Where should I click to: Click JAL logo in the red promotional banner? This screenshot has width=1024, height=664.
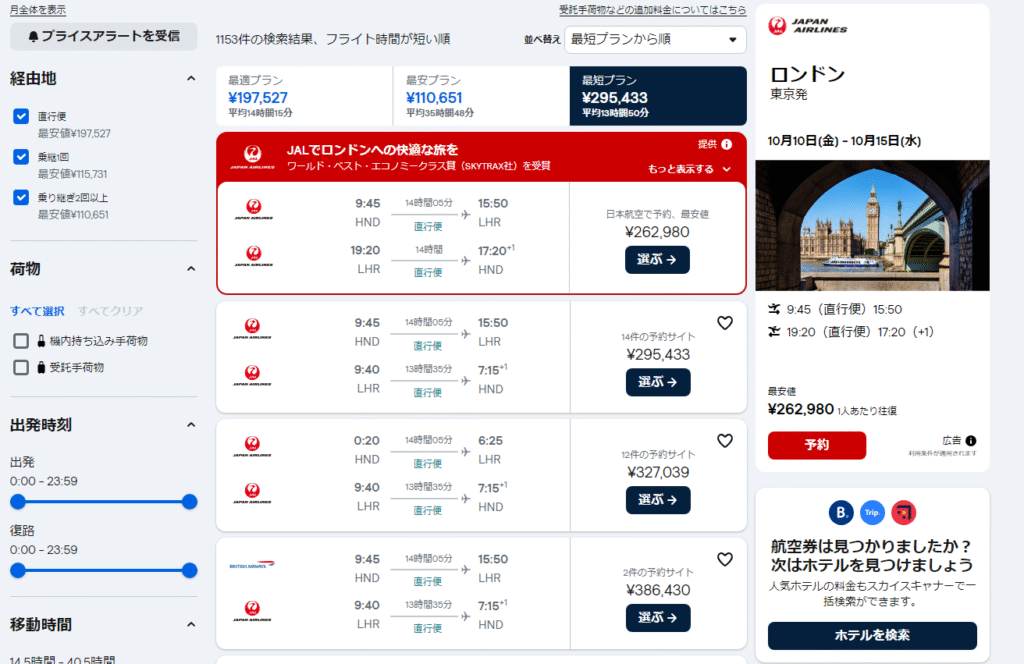(x=253, y=157)
